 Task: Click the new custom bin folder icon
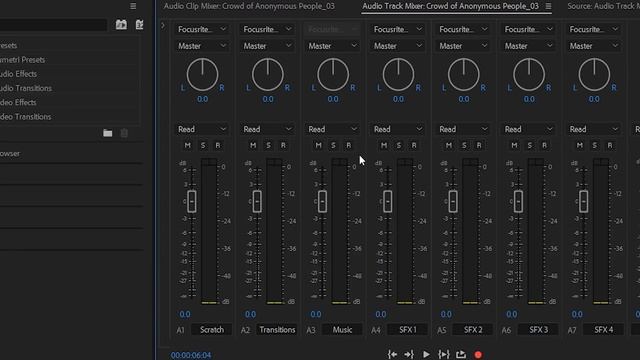click(x=108, y=133)
